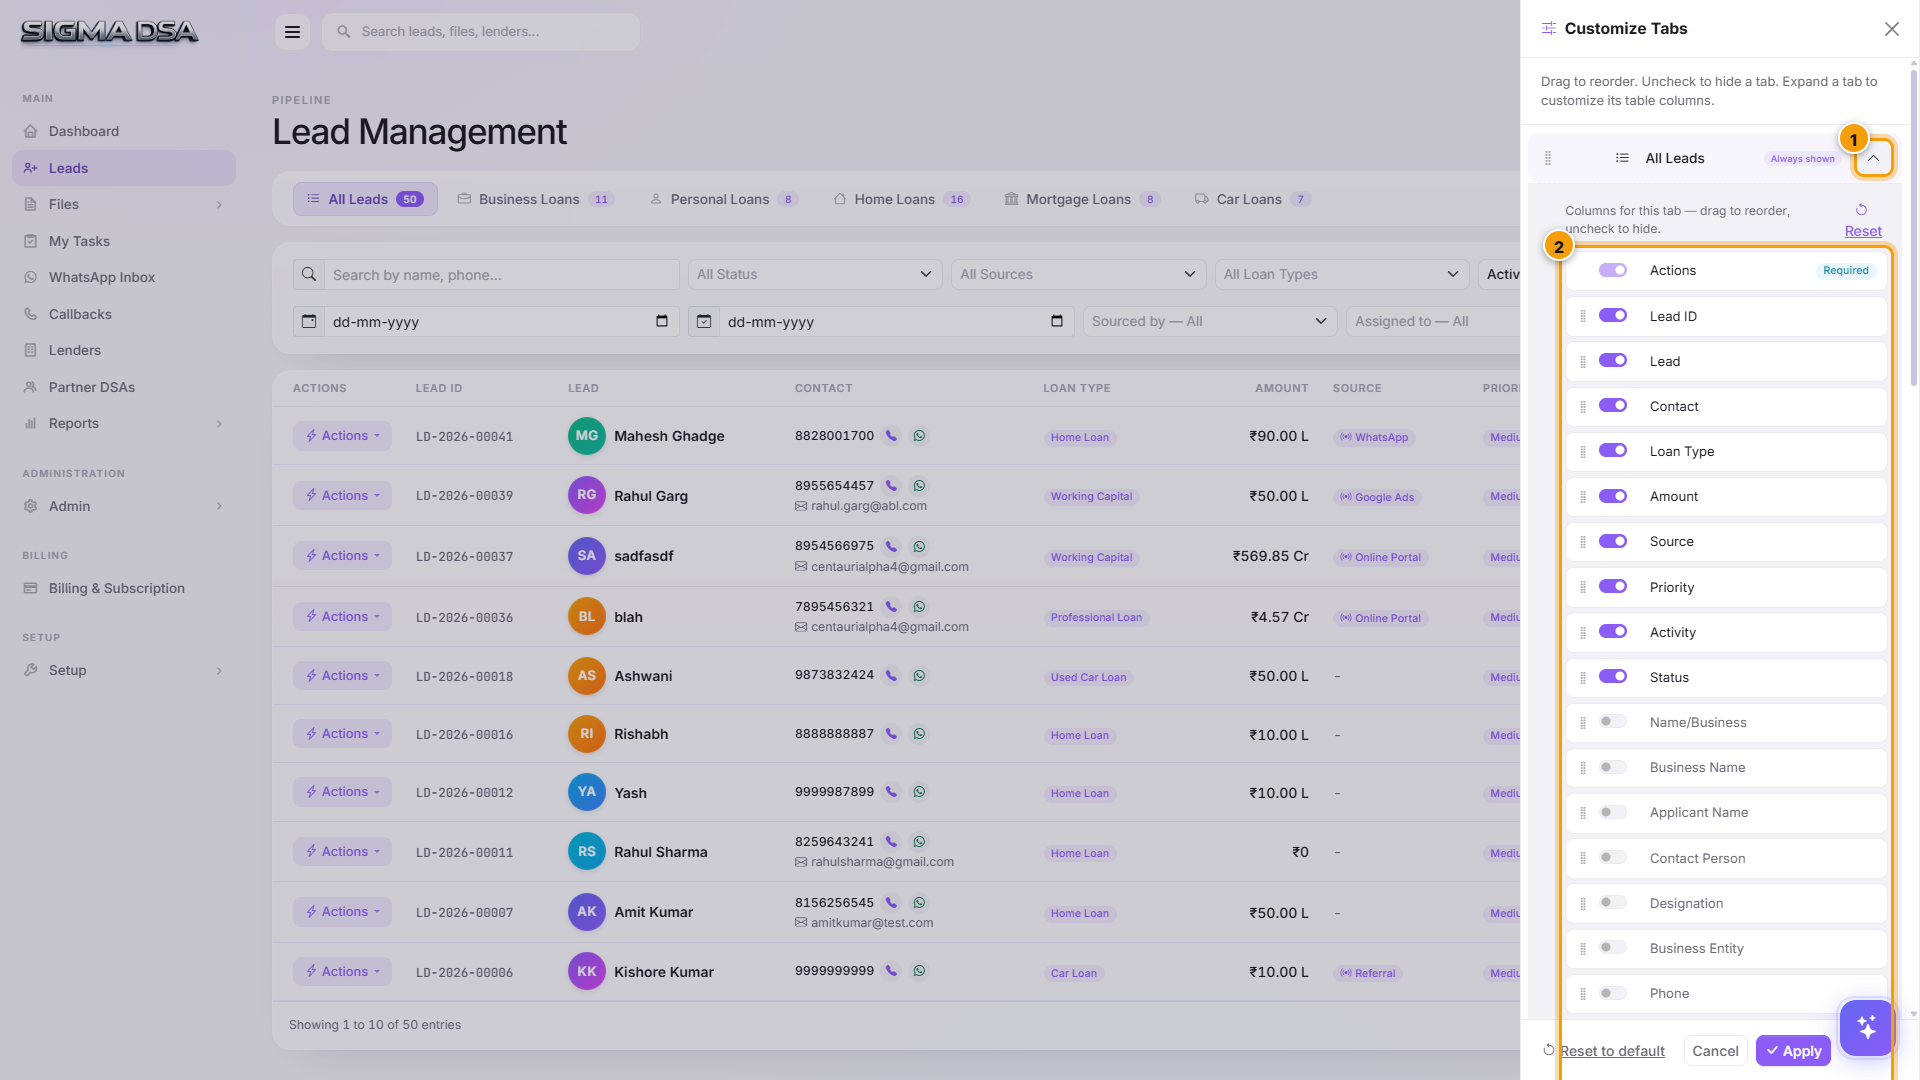
Task: Click WhatsApp icon for Kishore Kumar
Action: tap(919, 971)
